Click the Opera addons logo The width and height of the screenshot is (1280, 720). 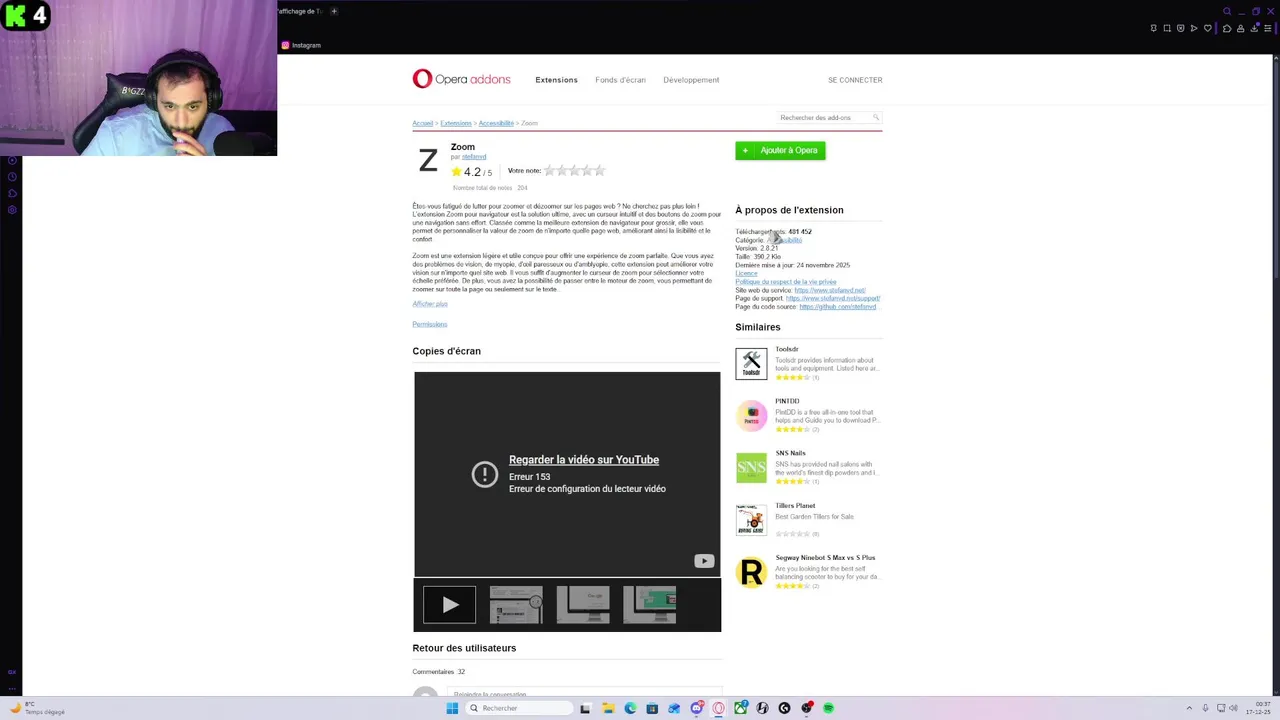pyautogui.click(x=461, y=79)
